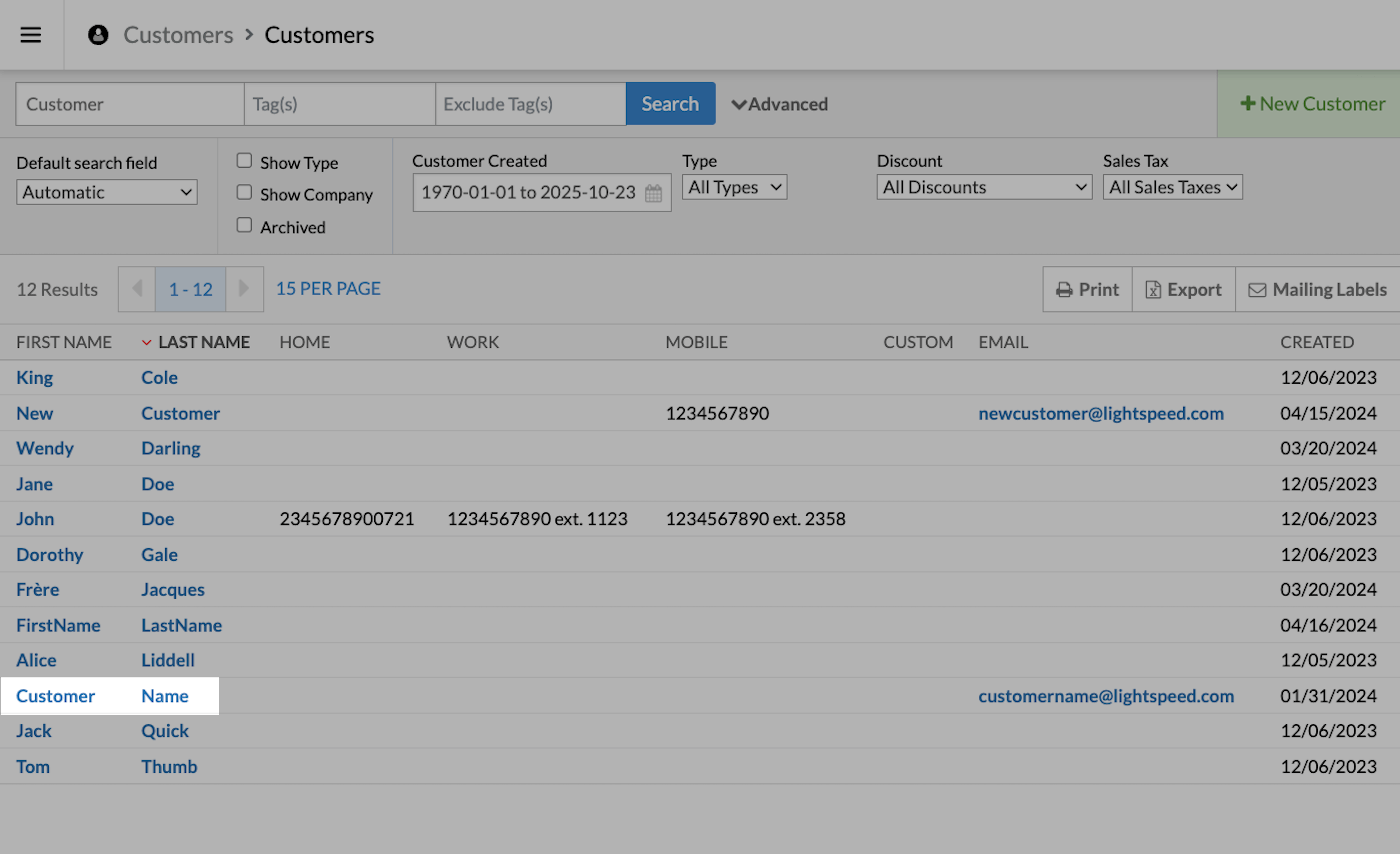Viewport: 1400px width, 854px height.
Task: Click the Customers profile icon in breadcrumb
Action: (x=98, y=35)
